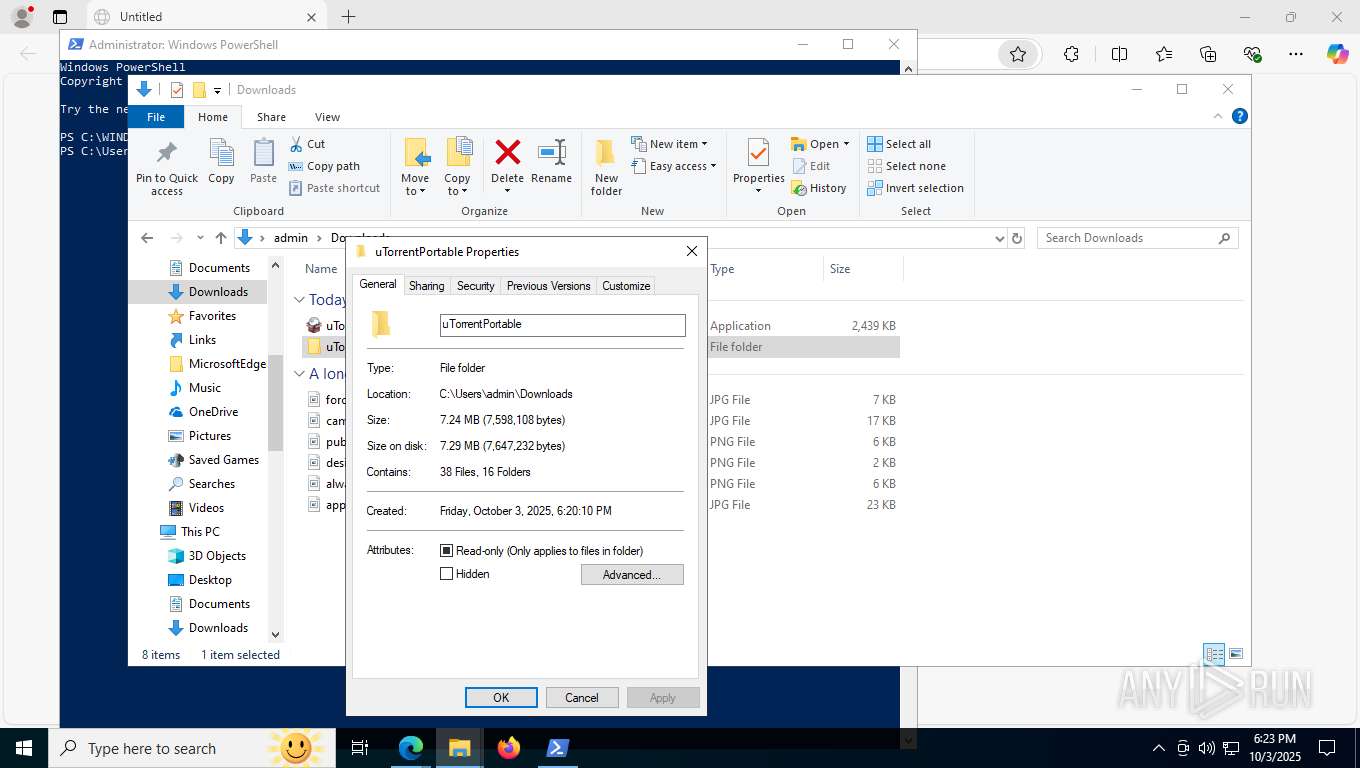Viewport: 1360px width, 768px height.
Task: Click refresh button beside address bar
Action: pos(1017,238)
